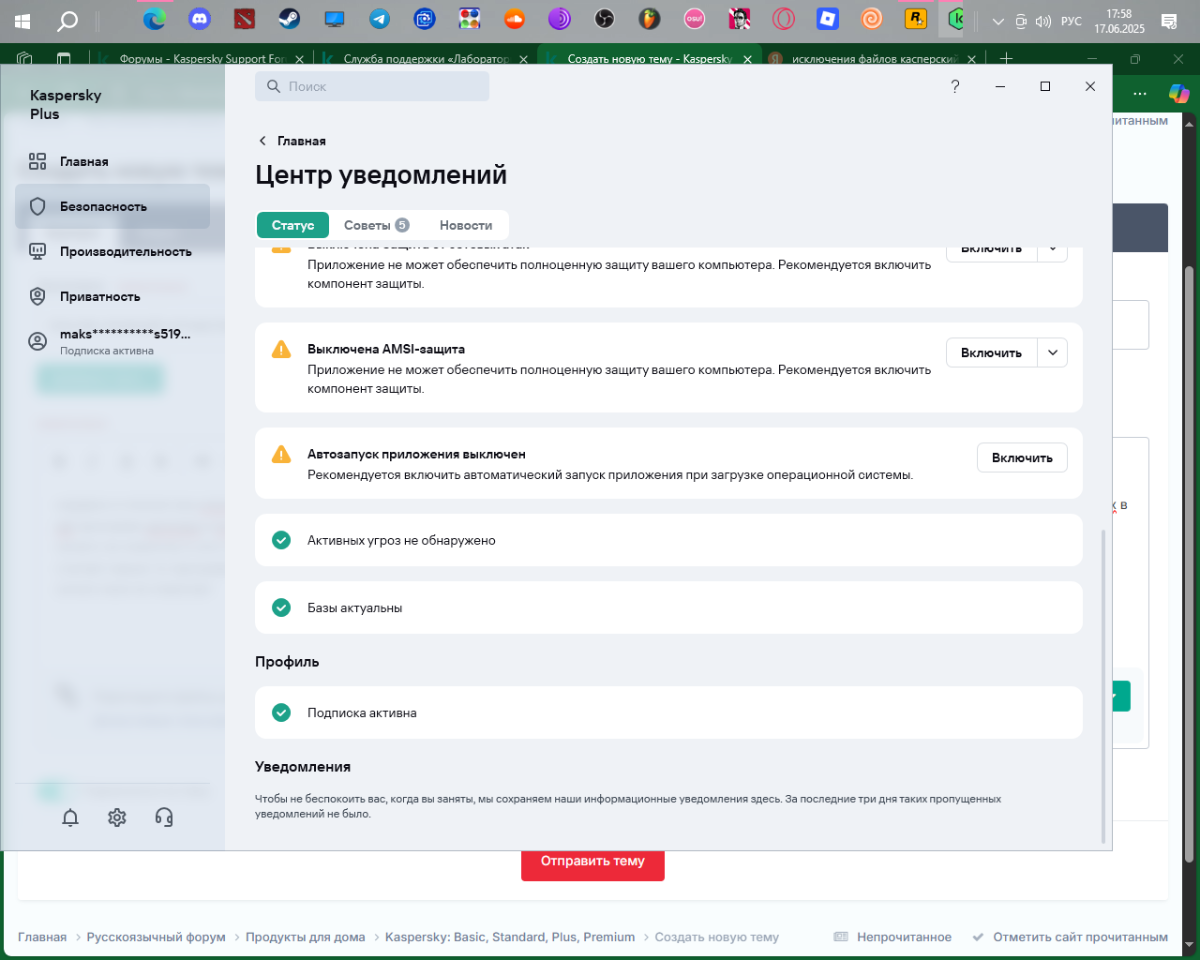
Task: Open taskbar search magnifier
Action: [67, 20]
